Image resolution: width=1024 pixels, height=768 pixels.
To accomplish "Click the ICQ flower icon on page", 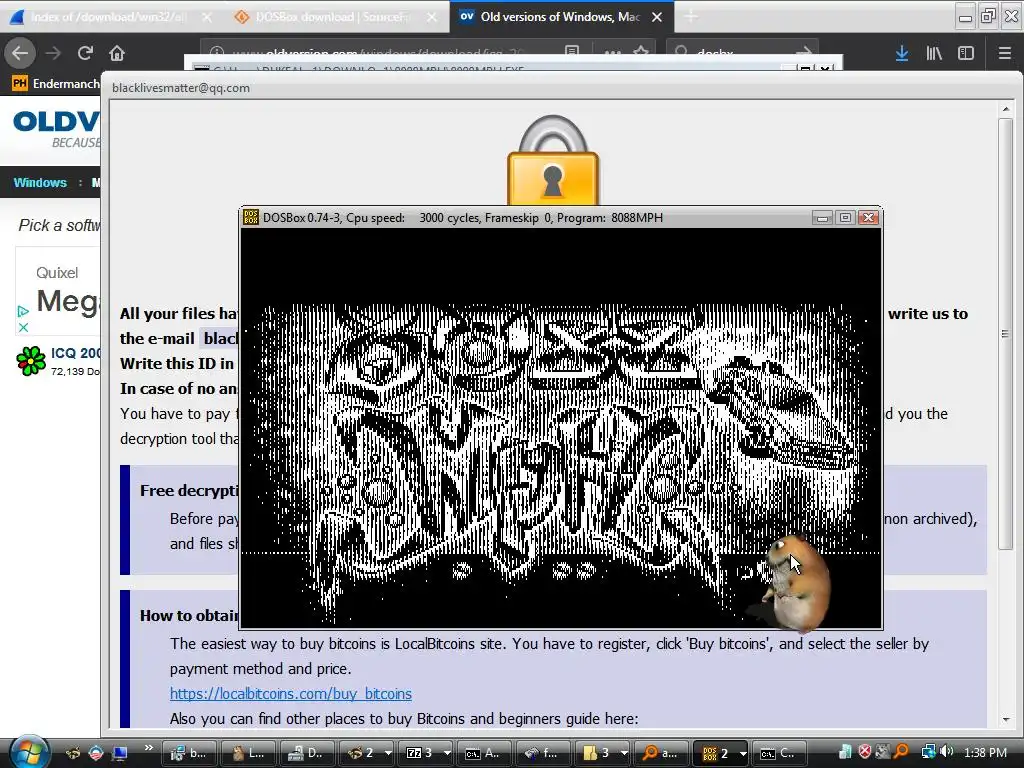I will [31, 360].
